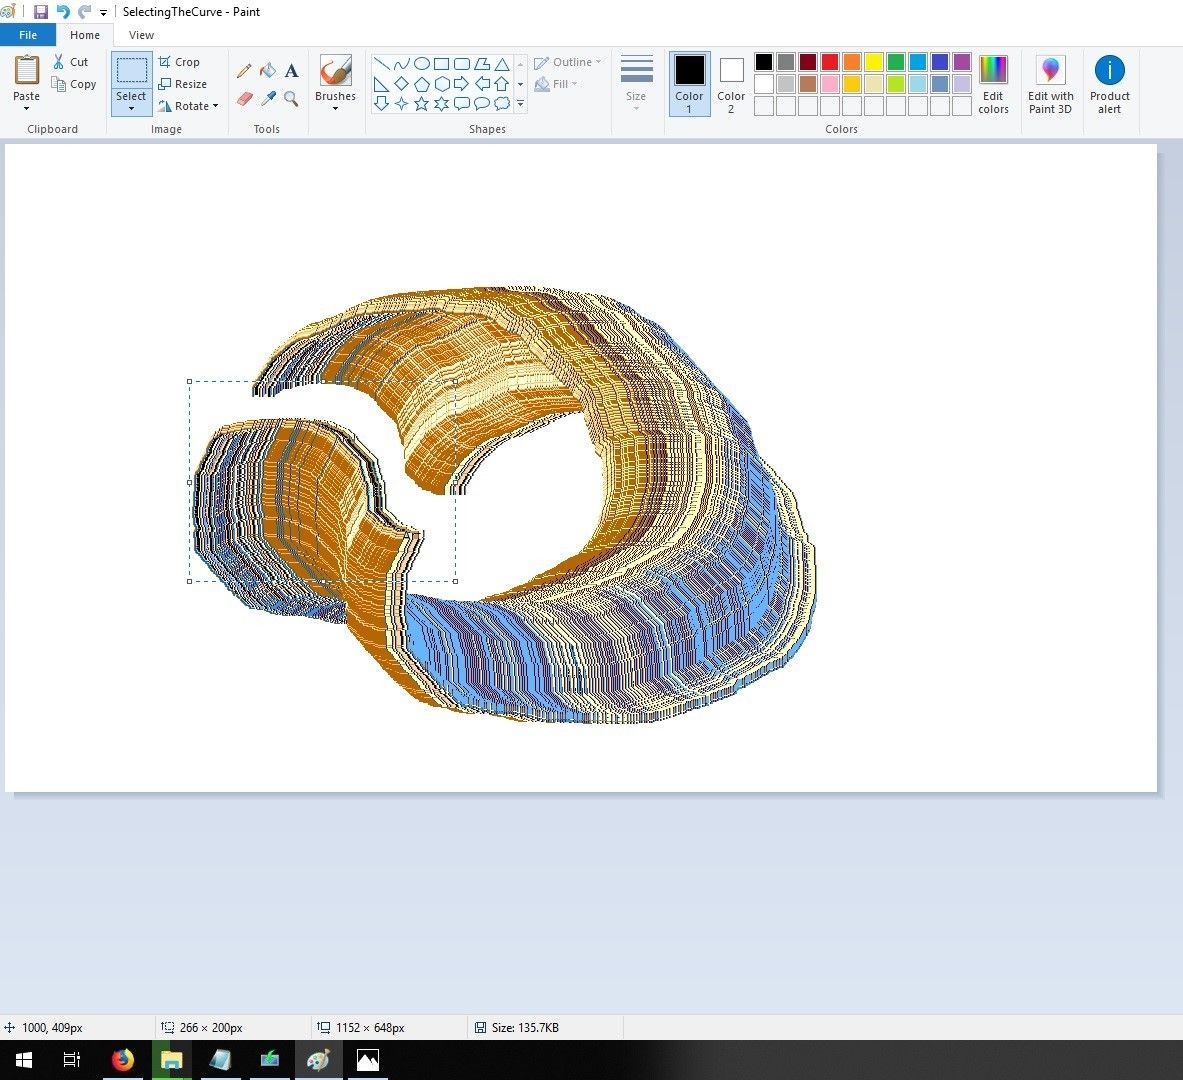Pick a color with the Color picker tool

267,96
